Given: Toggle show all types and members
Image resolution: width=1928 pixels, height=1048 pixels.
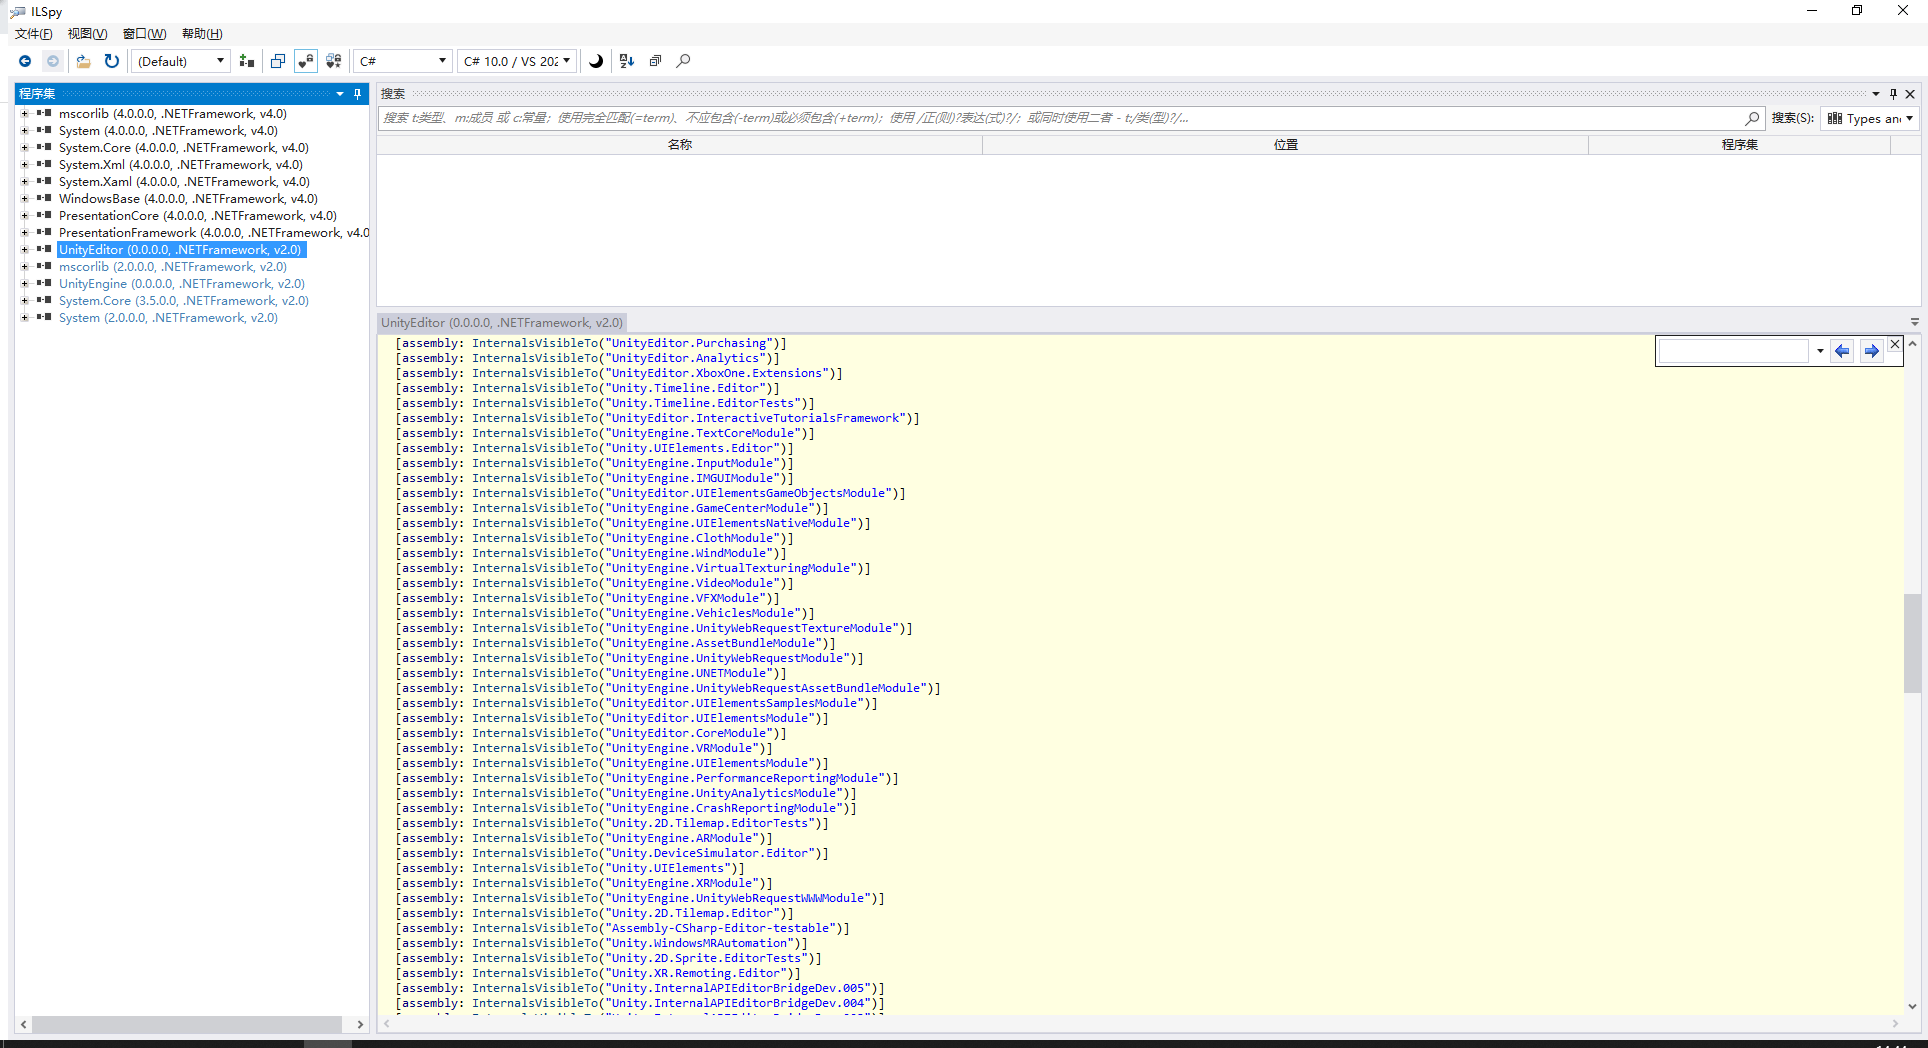Looking at the screenshot, I should 334,61.
